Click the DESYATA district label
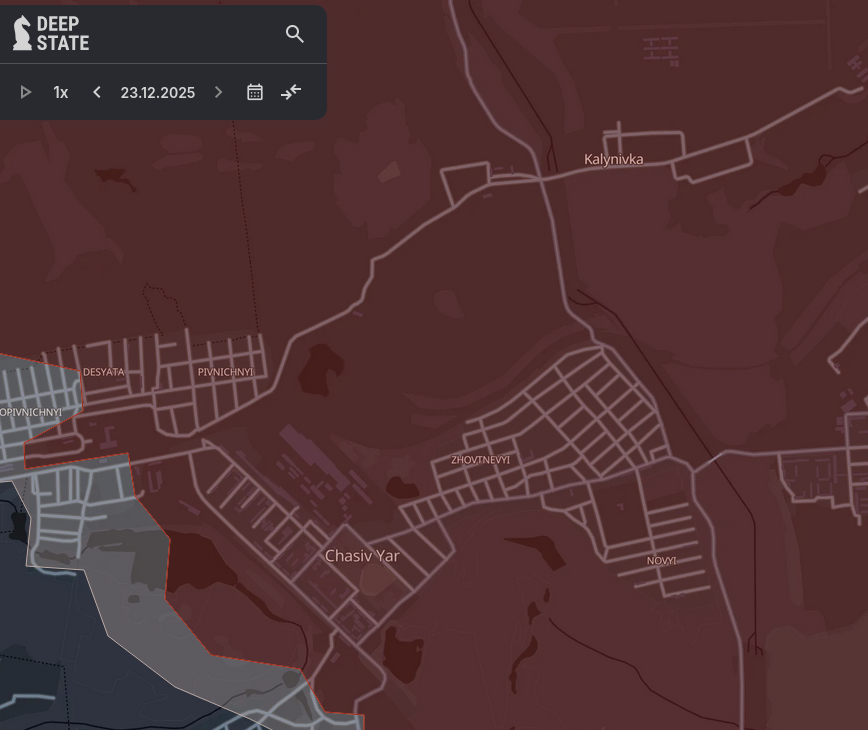This screenshot has width=868, height=730. 104,372
